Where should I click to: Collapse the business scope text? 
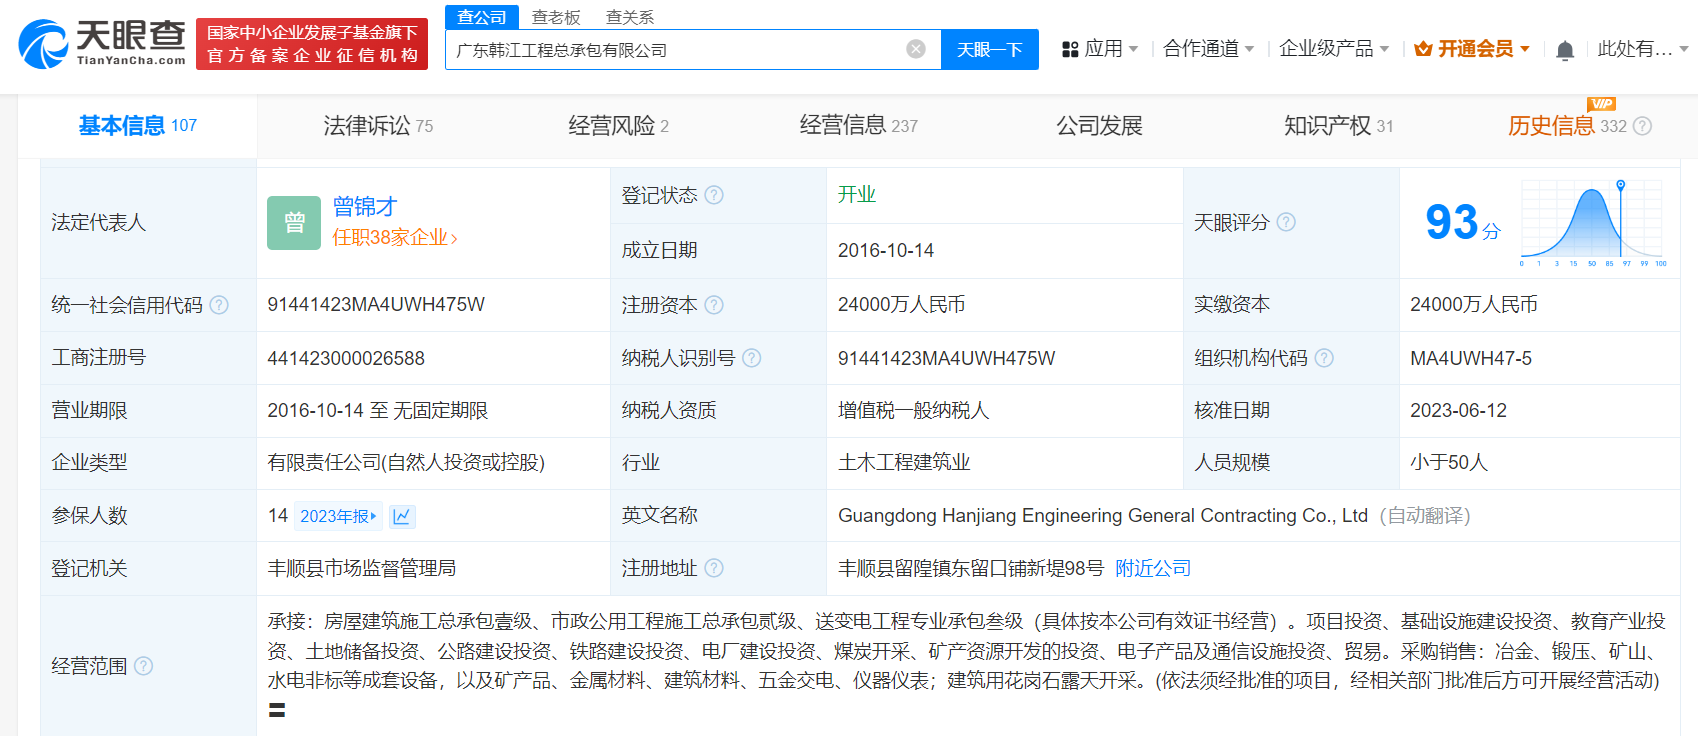click(x=277, y=710)
